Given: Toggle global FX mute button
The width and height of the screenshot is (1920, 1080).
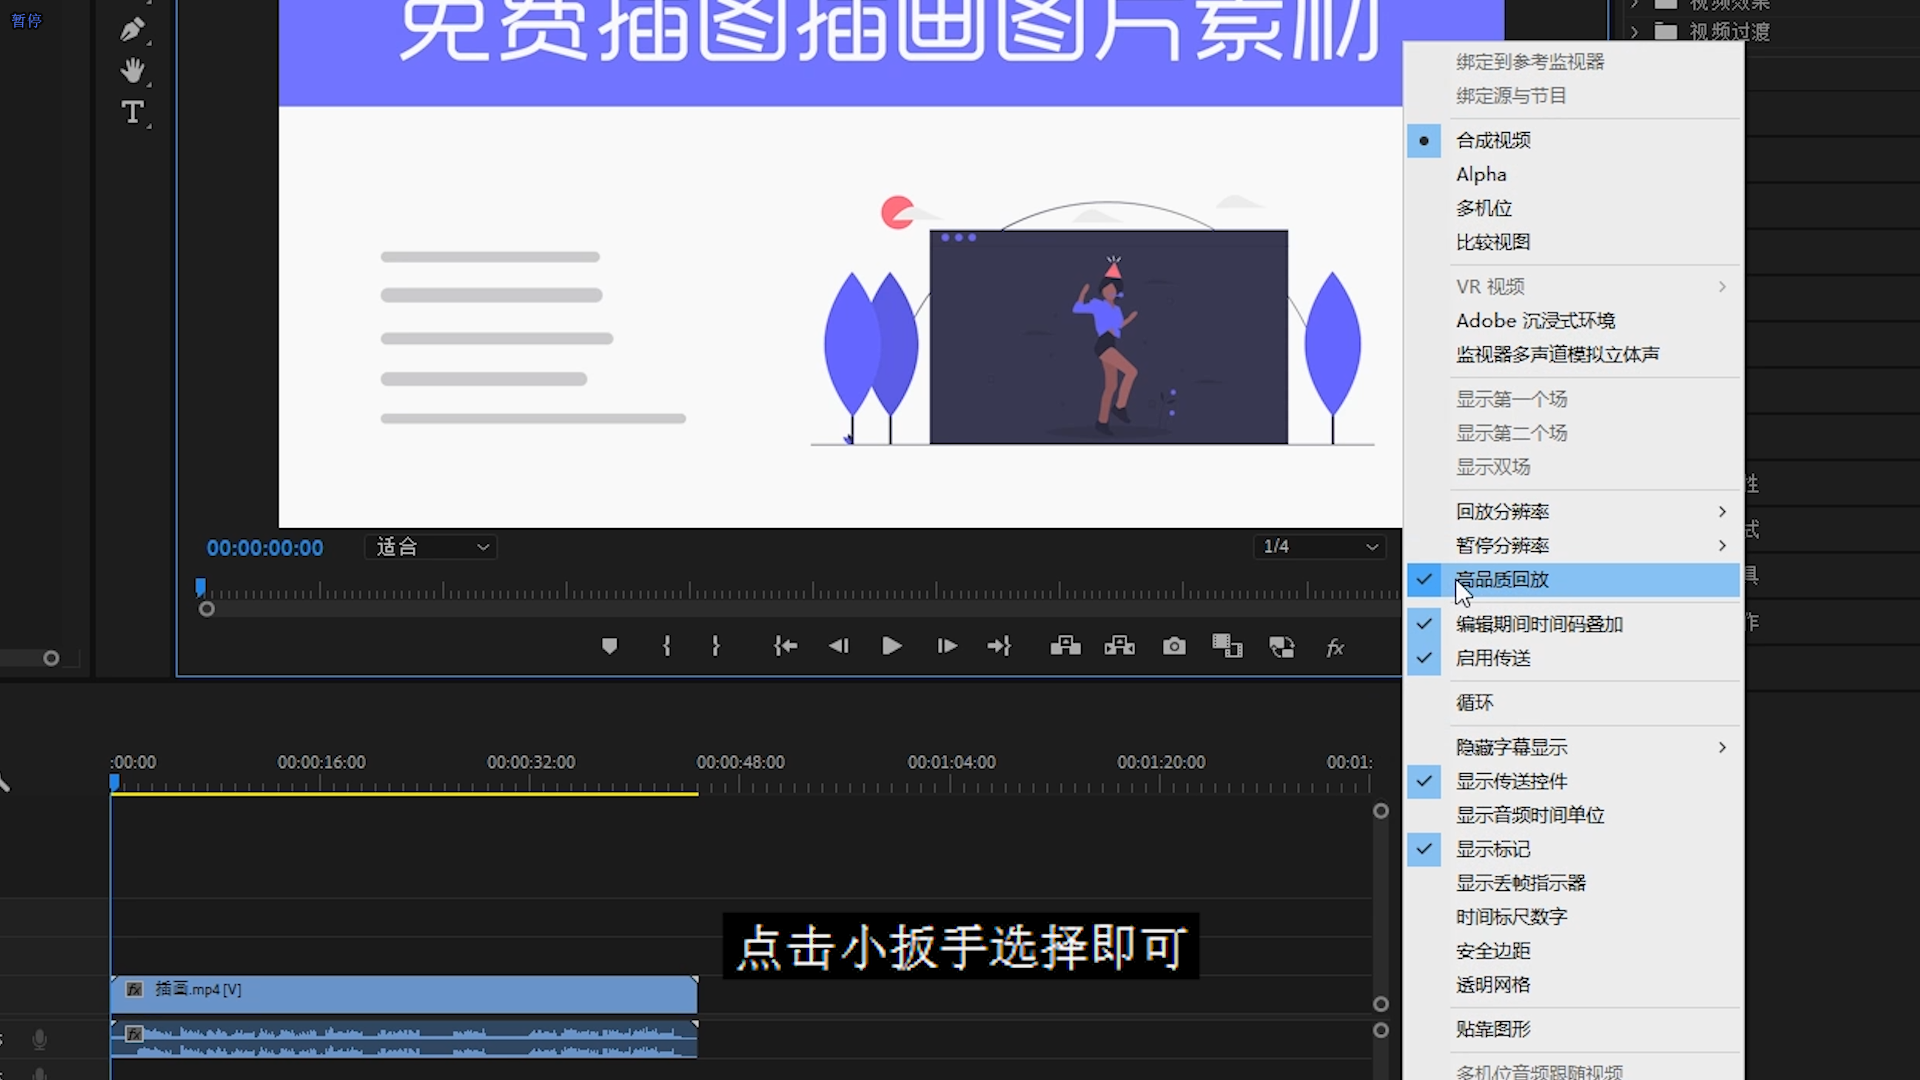Looking at the screenshot, I should click(1335, 648).
